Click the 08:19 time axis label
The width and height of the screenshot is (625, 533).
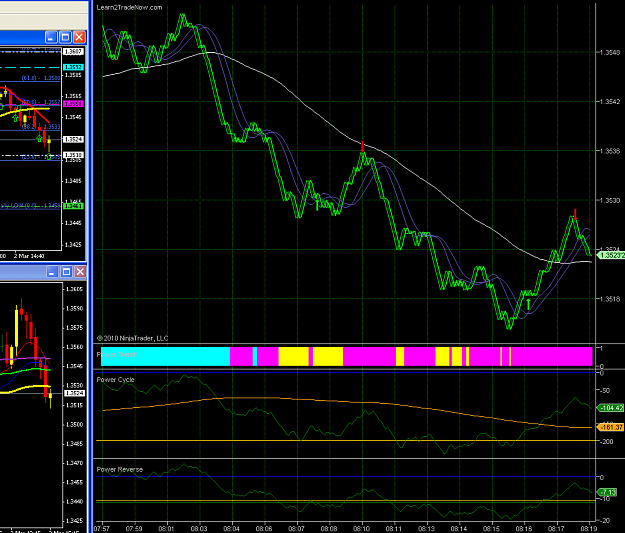(x=588, y=529)
